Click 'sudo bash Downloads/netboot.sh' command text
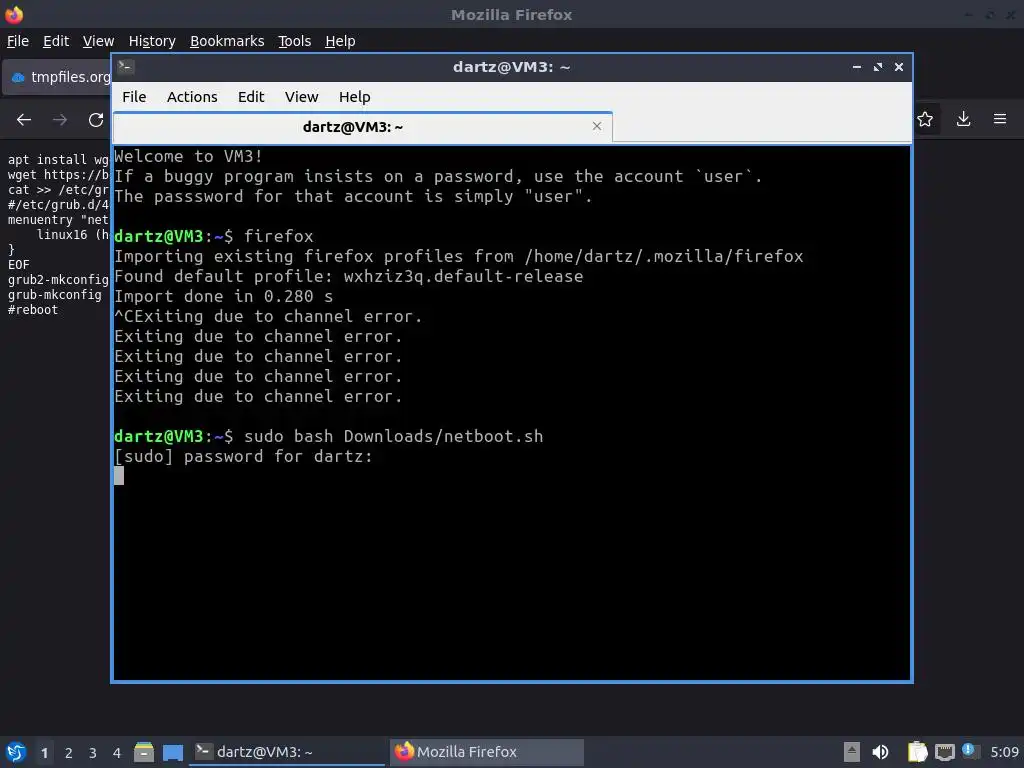The width and height of the screenshot is (1024, 768). pyautogui.click(x=393, y=436)
